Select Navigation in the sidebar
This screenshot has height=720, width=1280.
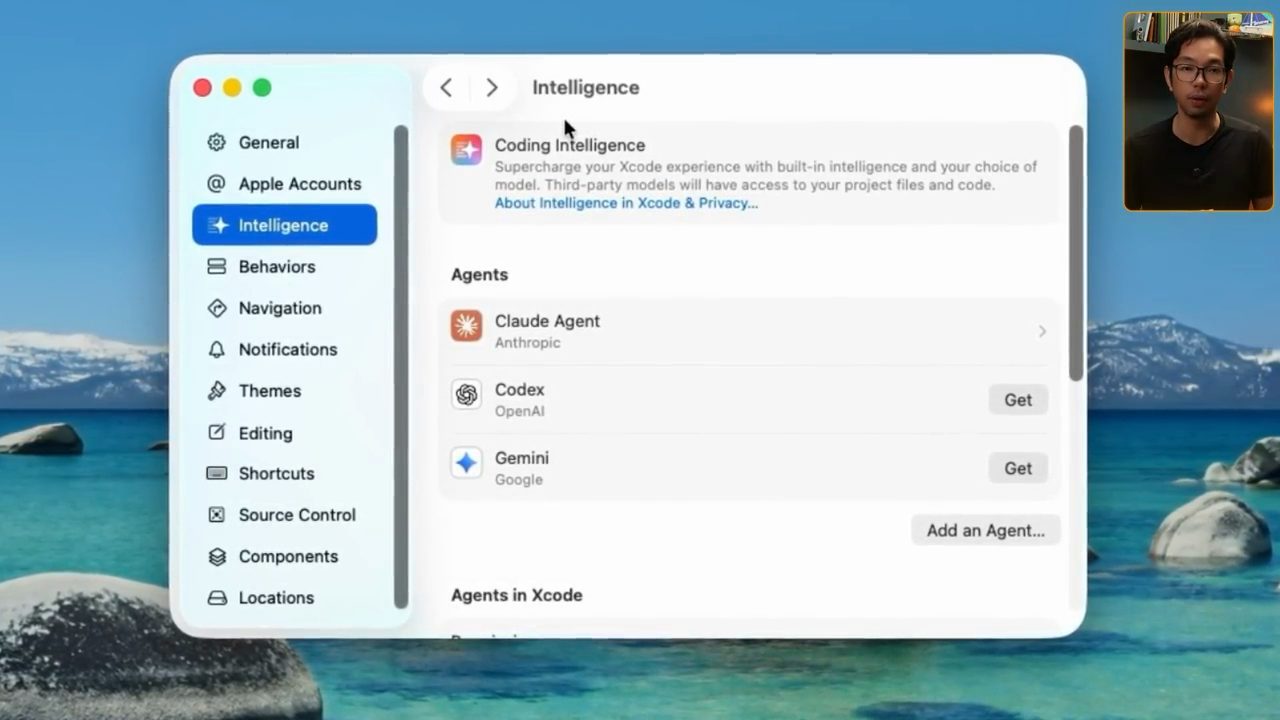[x=285, y=308]
